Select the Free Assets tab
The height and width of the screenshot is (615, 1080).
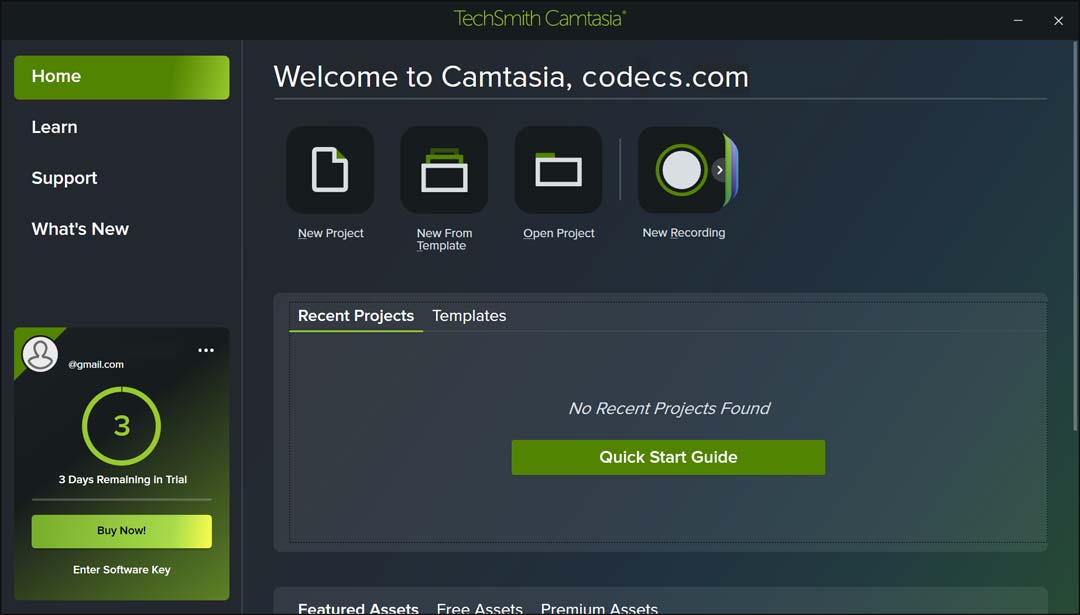[x=479, y=608]
